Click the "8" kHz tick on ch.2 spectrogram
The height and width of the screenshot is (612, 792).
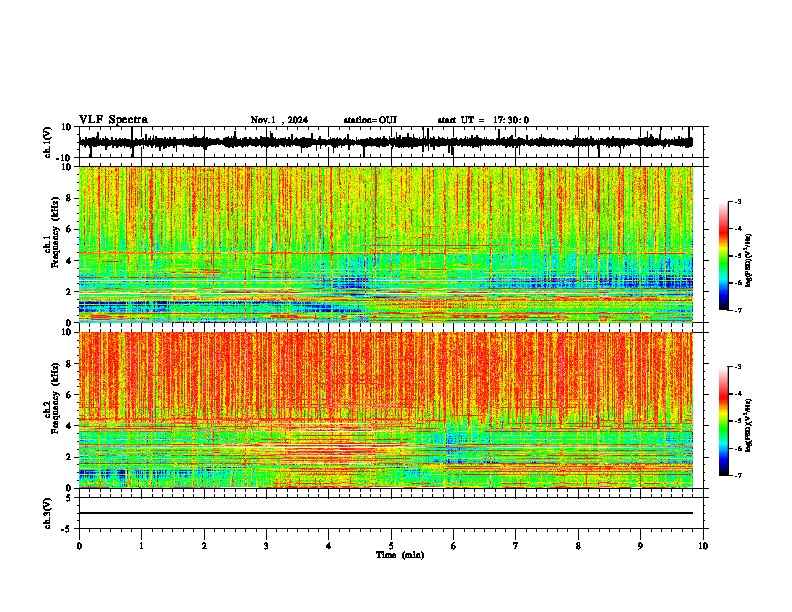(69, 364)
